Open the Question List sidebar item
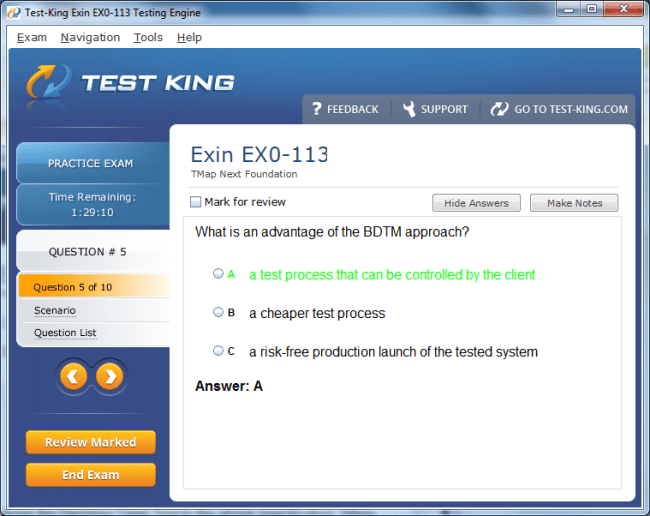The image size is (650, 516). pyautogui.click(x=65, y=333)
